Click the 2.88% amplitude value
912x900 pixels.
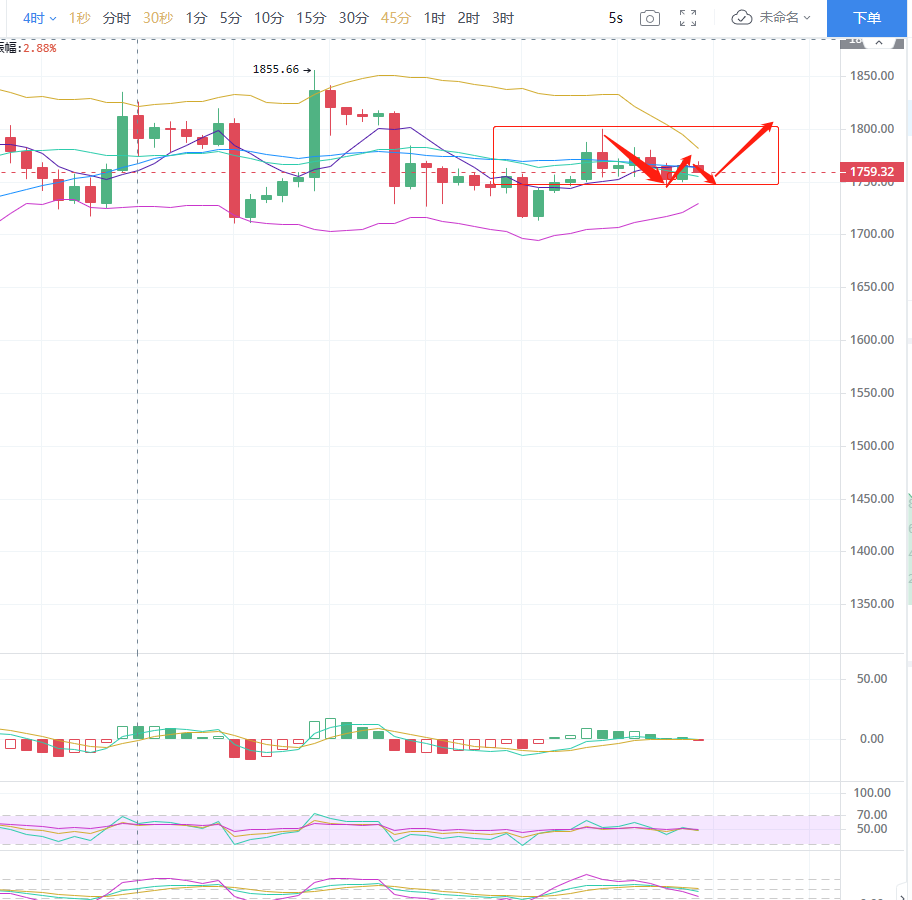point(40,48)
